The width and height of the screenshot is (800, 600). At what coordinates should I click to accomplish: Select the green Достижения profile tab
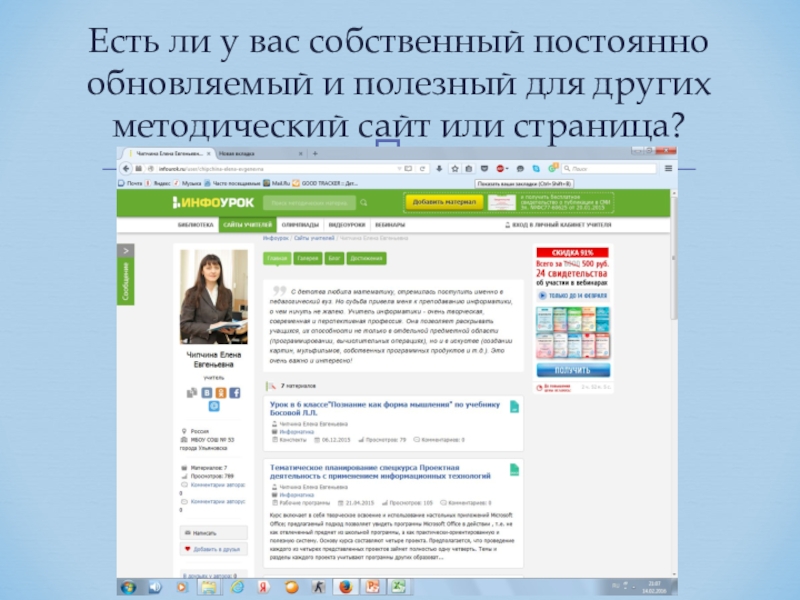366,259
